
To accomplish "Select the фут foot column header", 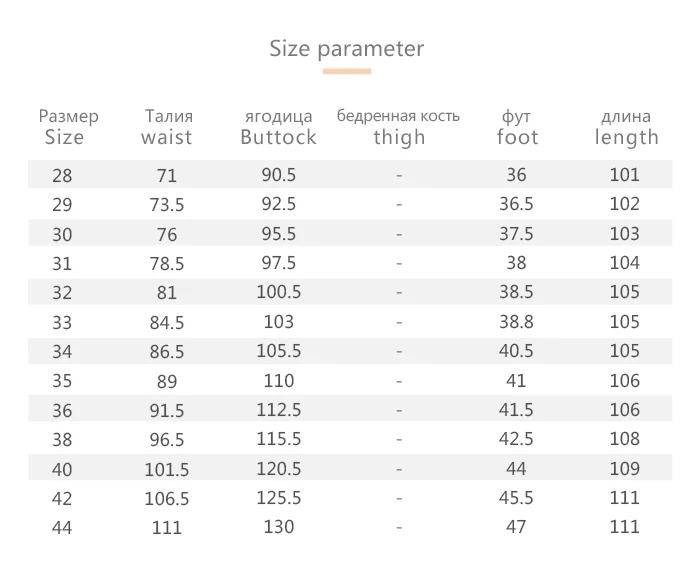I will coord(517,127).
